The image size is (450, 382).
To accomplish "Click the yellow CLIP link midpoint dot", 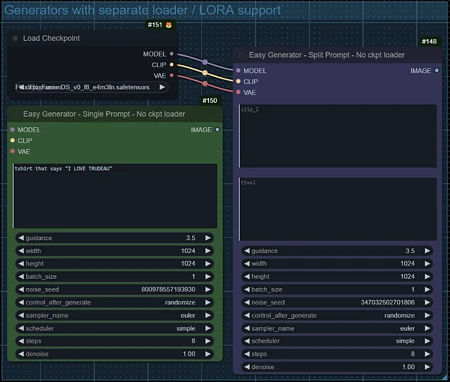I will coord(205,73).
